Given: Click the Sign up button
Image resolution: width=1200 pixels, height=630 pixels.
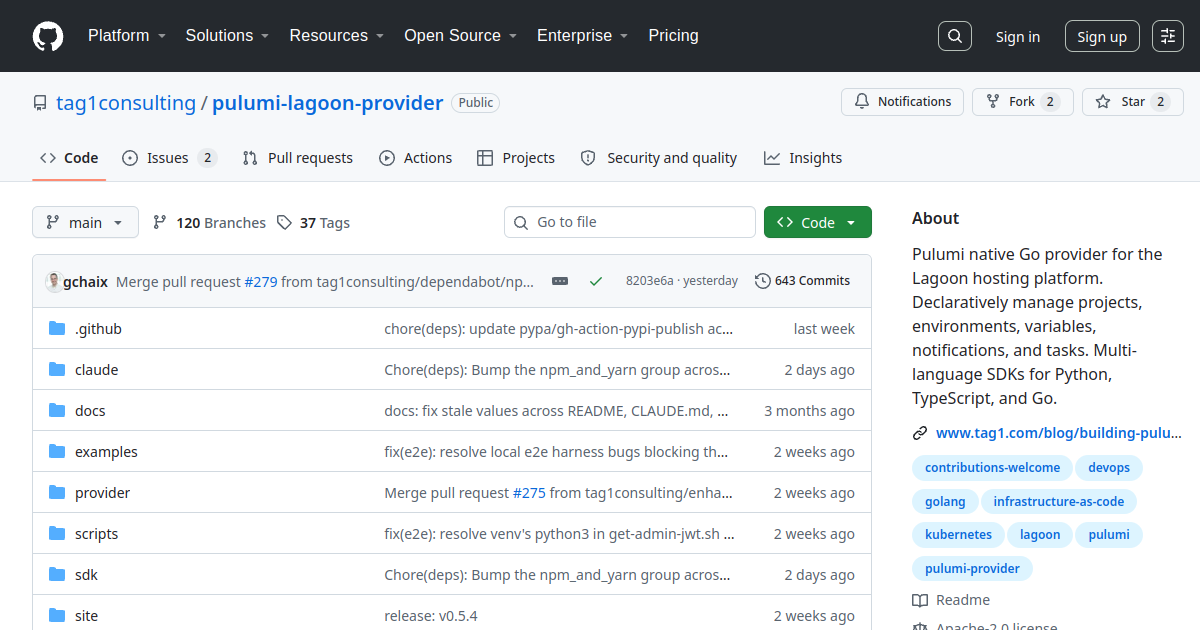Looking at the screenshot, I should pos(1102,37).
